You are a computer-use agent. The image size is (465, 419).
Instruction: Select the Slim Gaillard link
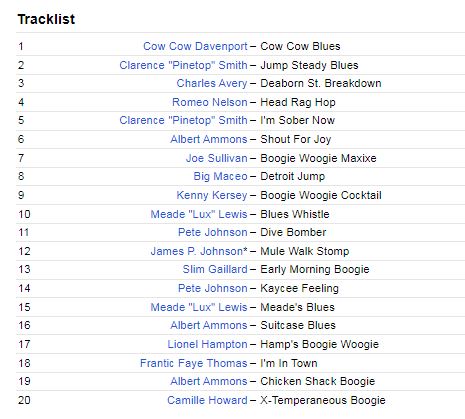tap(215, 269)
